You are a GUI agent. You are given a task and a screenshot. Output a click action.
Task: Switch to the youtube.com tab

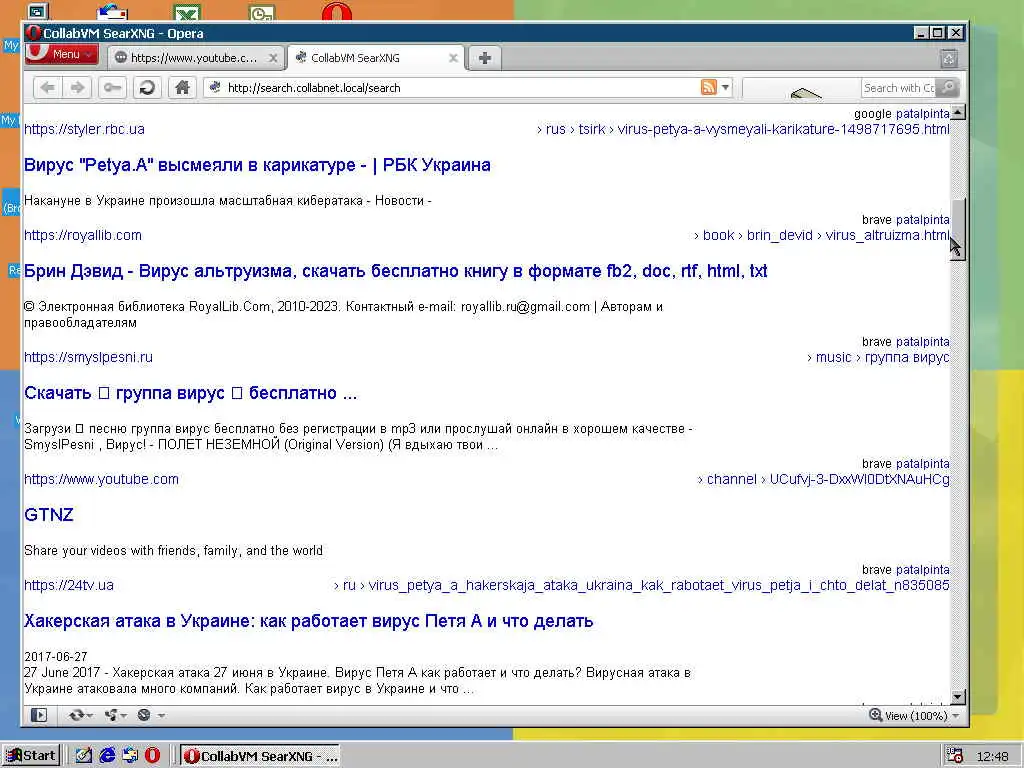pos(195,58)
